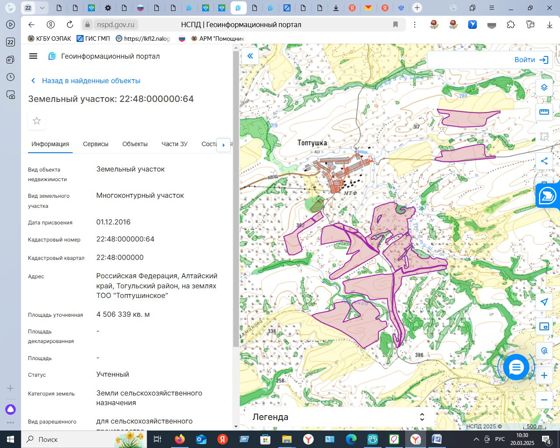560x448 pixels.
Task: Open browser history clock in sidebar
Action: point(10,77)
